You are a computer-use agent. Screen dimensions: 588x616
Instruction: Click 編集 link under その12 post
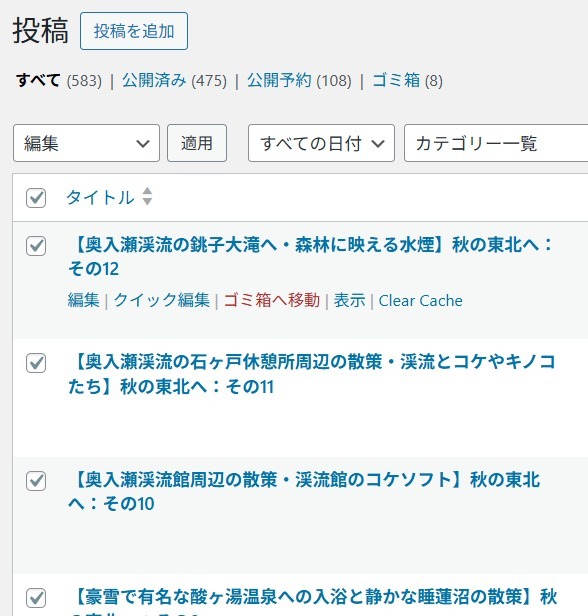pyautogui.click(x=83, y=301)
